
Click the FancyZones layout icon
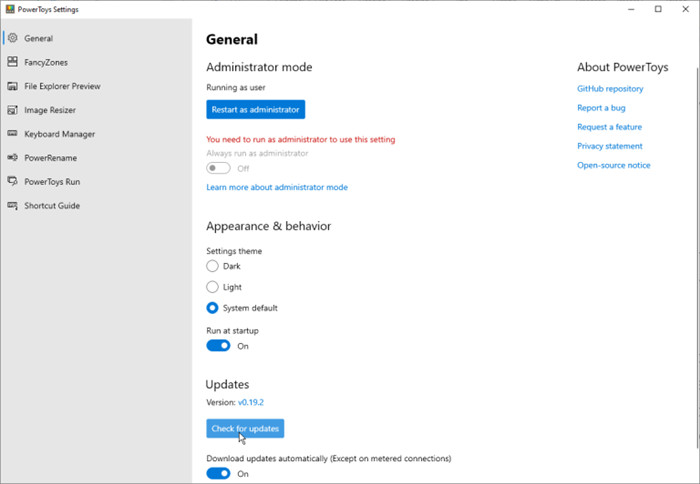coord(12,62)
